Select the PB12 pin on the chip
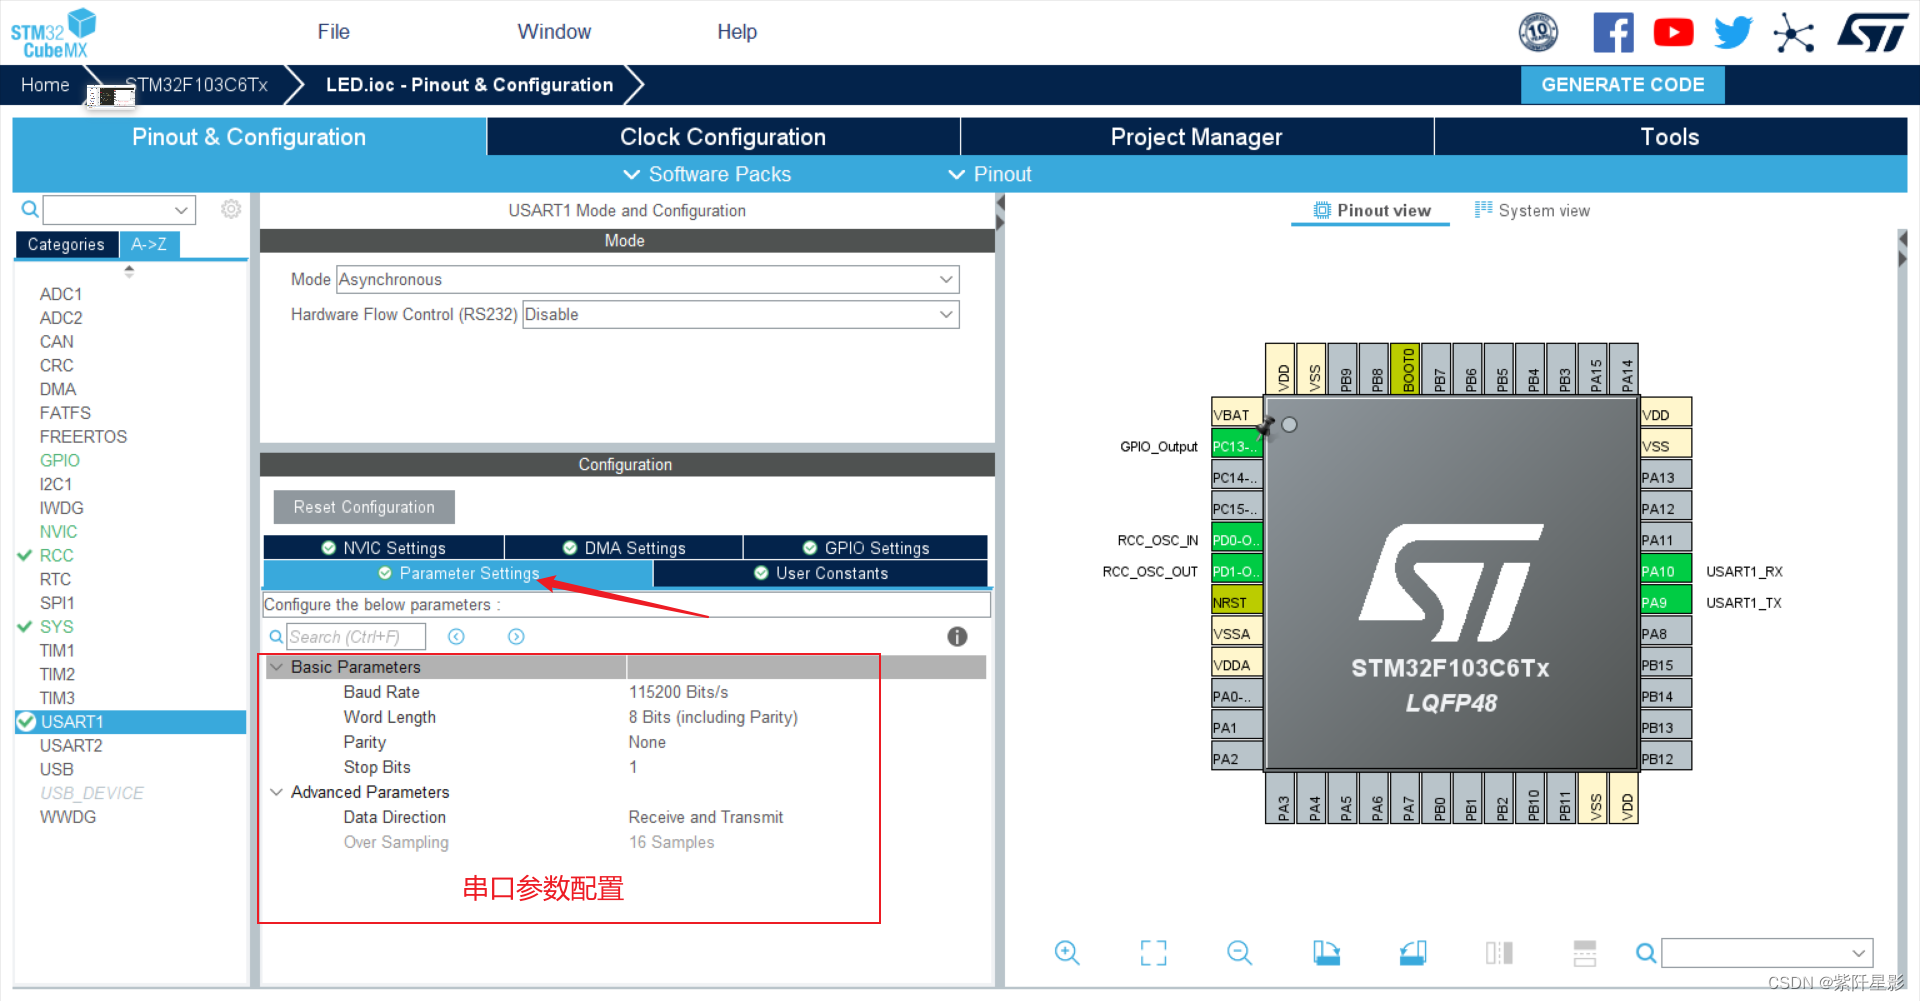Screen dimensions: 1920x1001 1666,758
